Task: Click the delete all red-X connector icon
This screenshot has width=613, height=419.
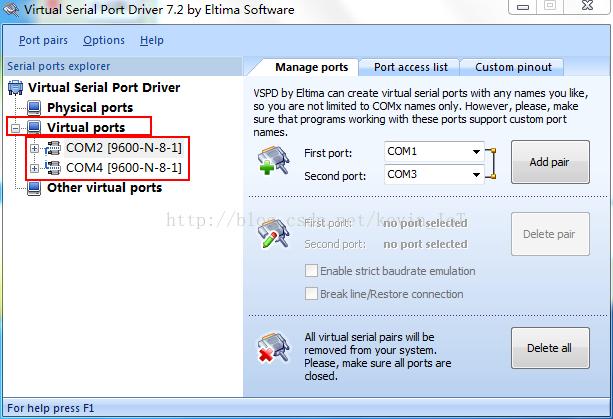Action: tap(273, 348)
